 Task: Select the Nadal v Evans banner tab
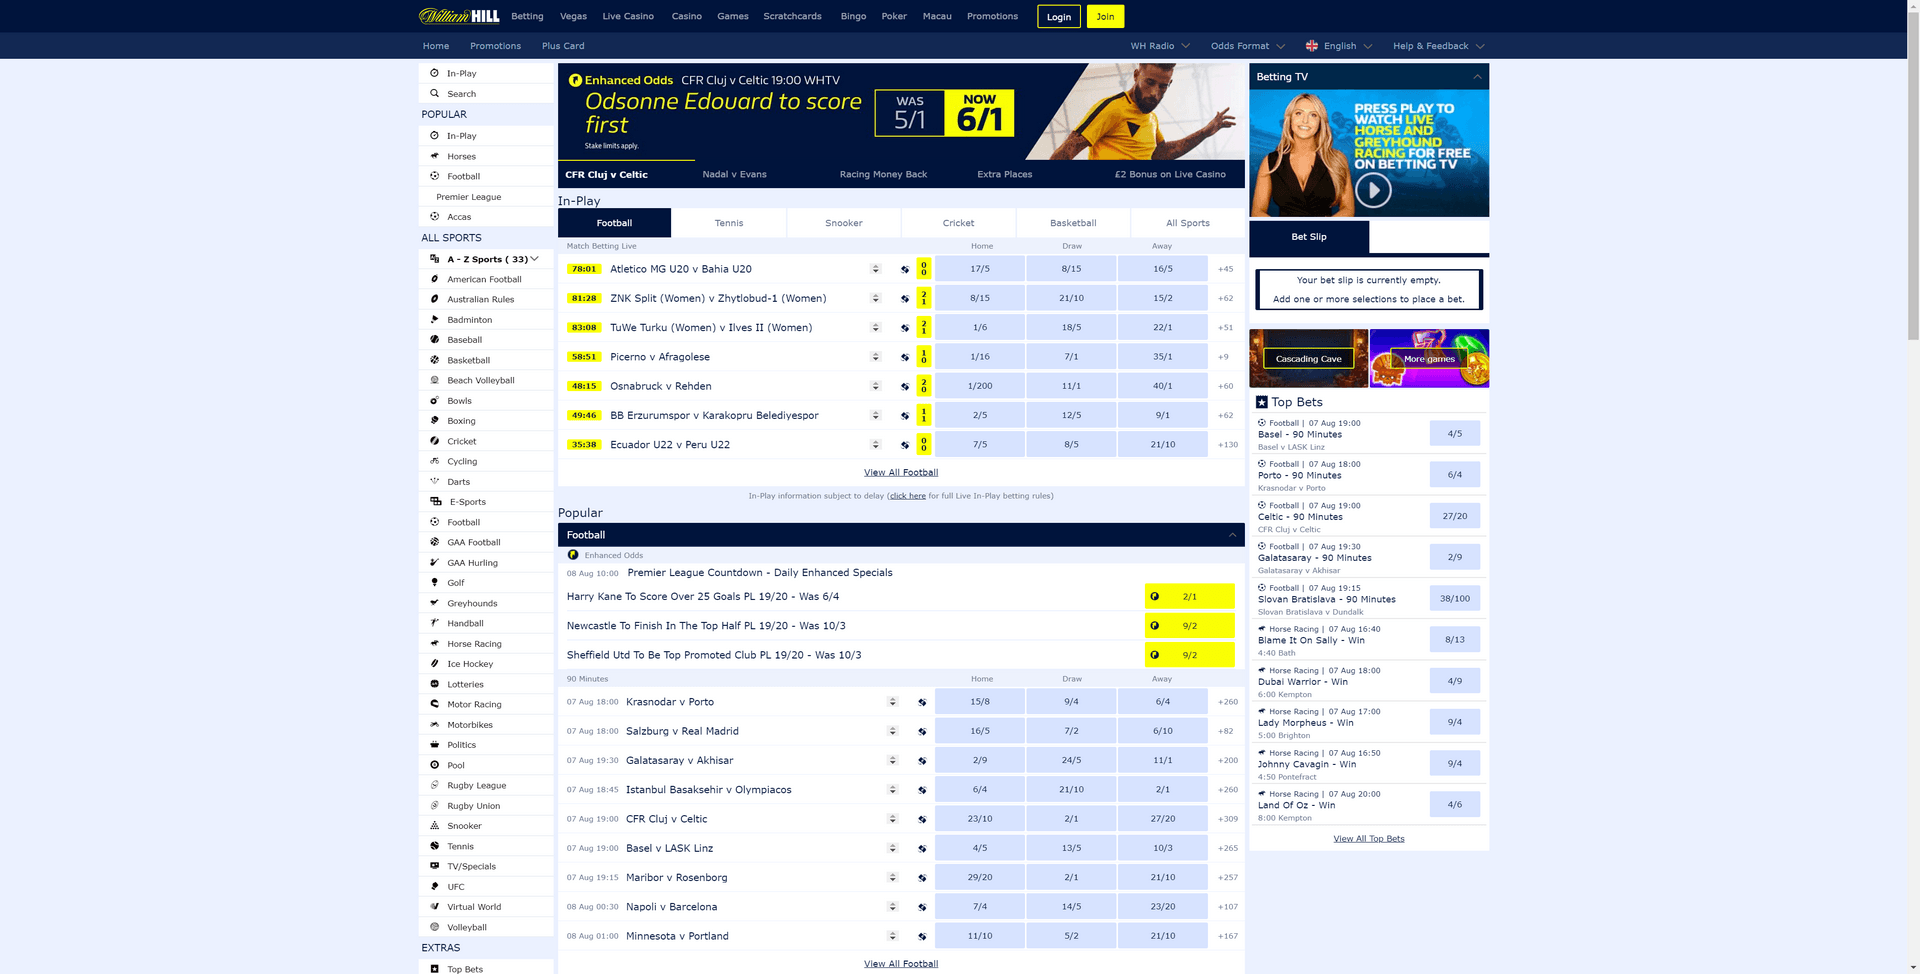[x=734, y=174]
